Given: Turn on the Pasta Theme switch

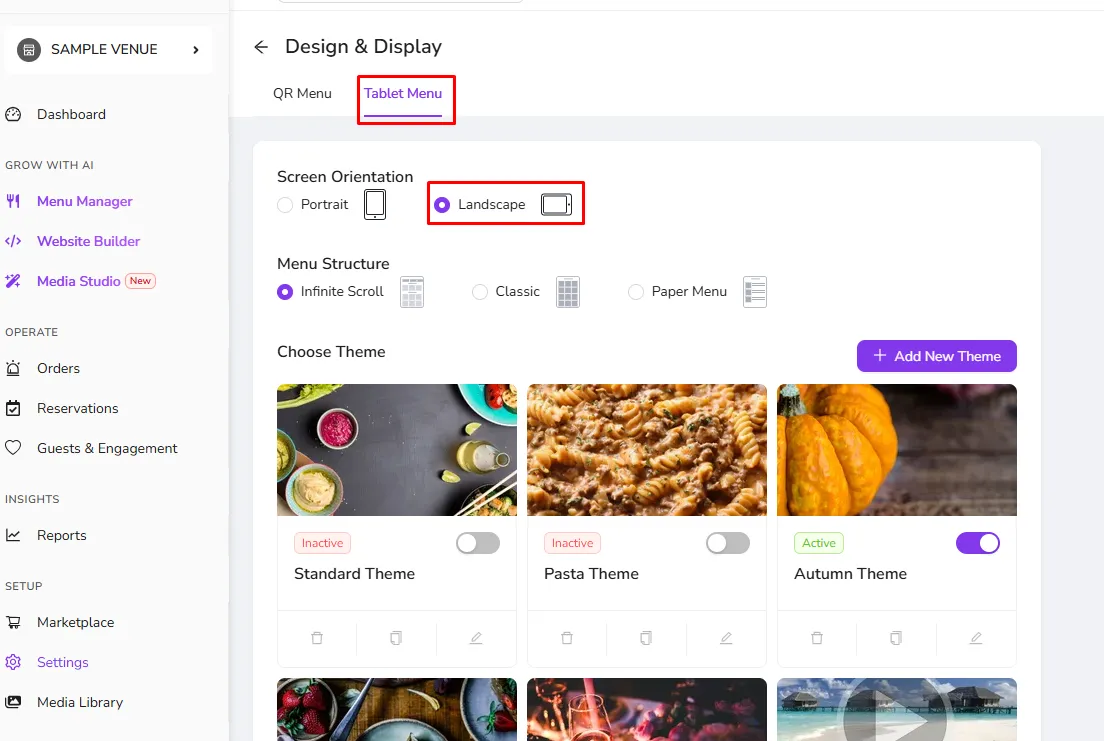Looking at the screenshot, I should click(x=728, y=543).
